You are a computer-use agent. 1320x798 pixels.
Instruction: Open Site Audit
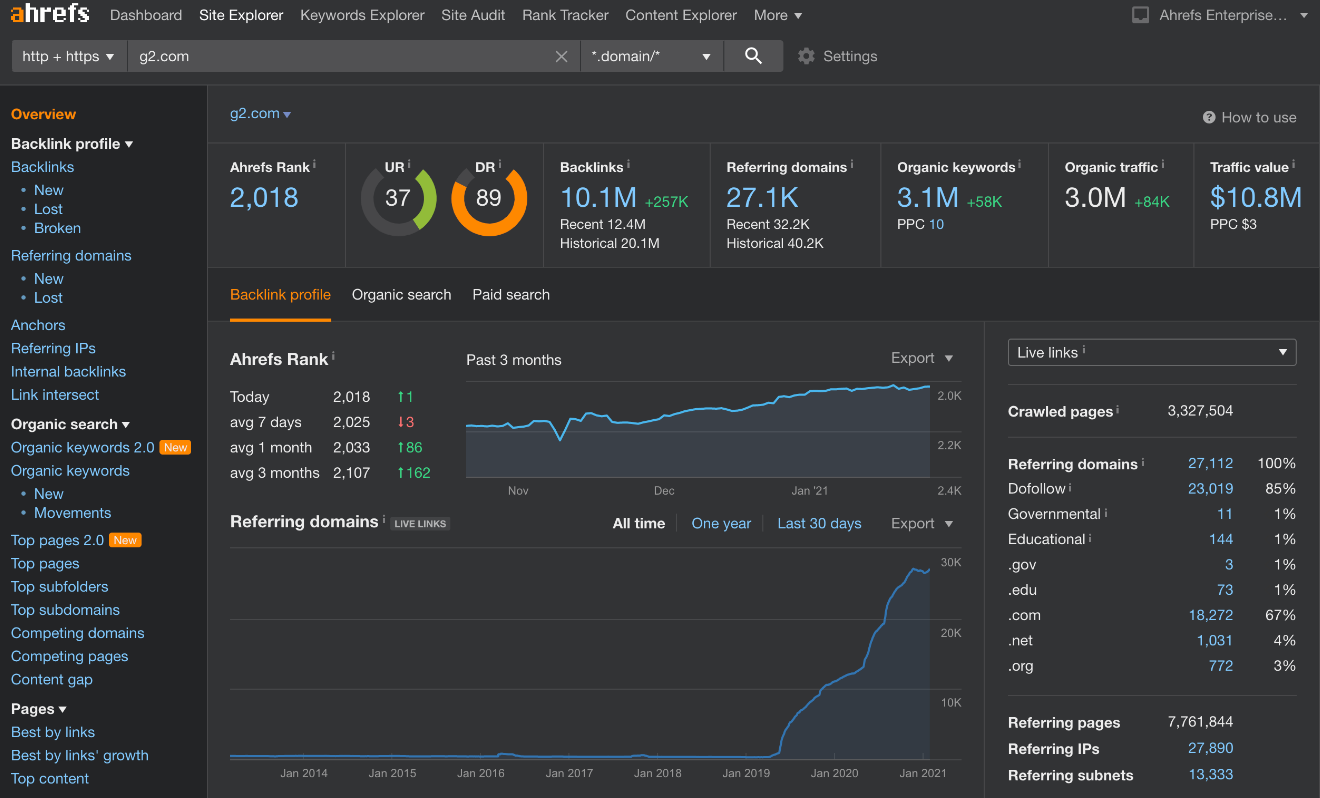coord(473,15)
